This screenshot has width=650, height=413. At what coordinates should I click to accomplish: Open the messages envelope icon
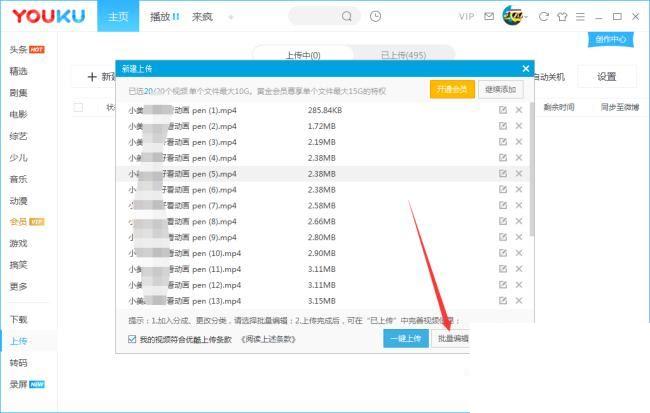point(488,17)
